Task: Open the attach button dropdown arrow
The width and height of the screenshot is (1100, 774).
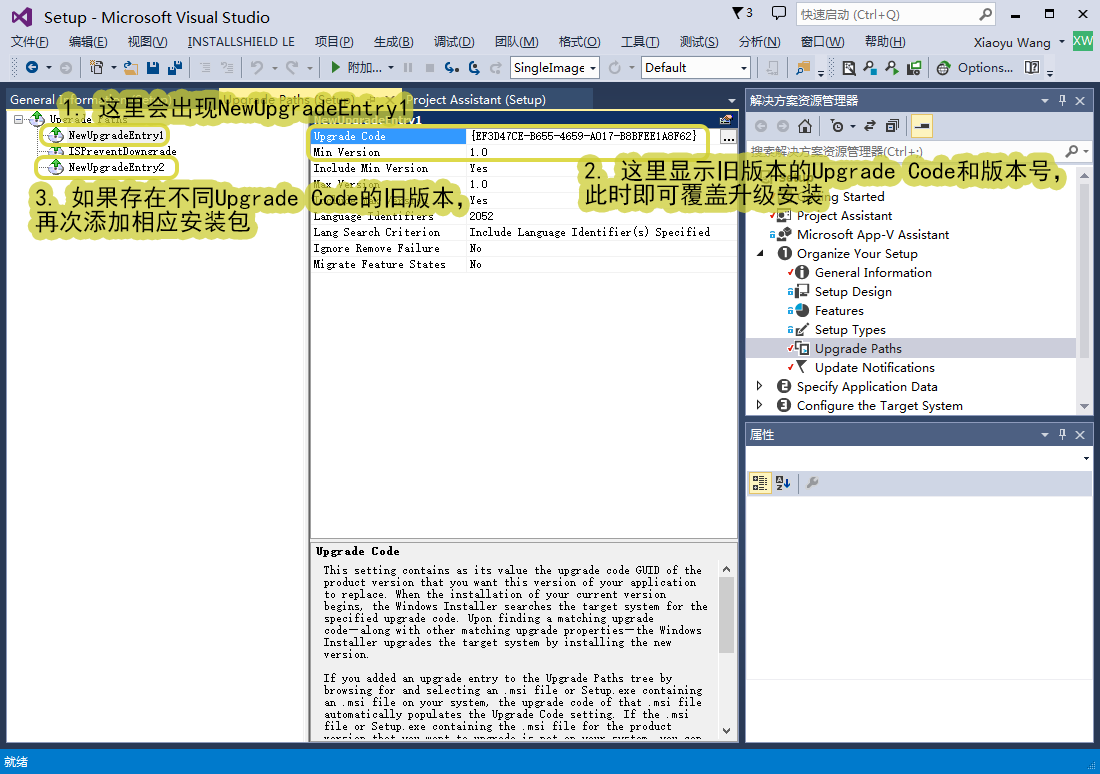Action: [x=391, y=67]
